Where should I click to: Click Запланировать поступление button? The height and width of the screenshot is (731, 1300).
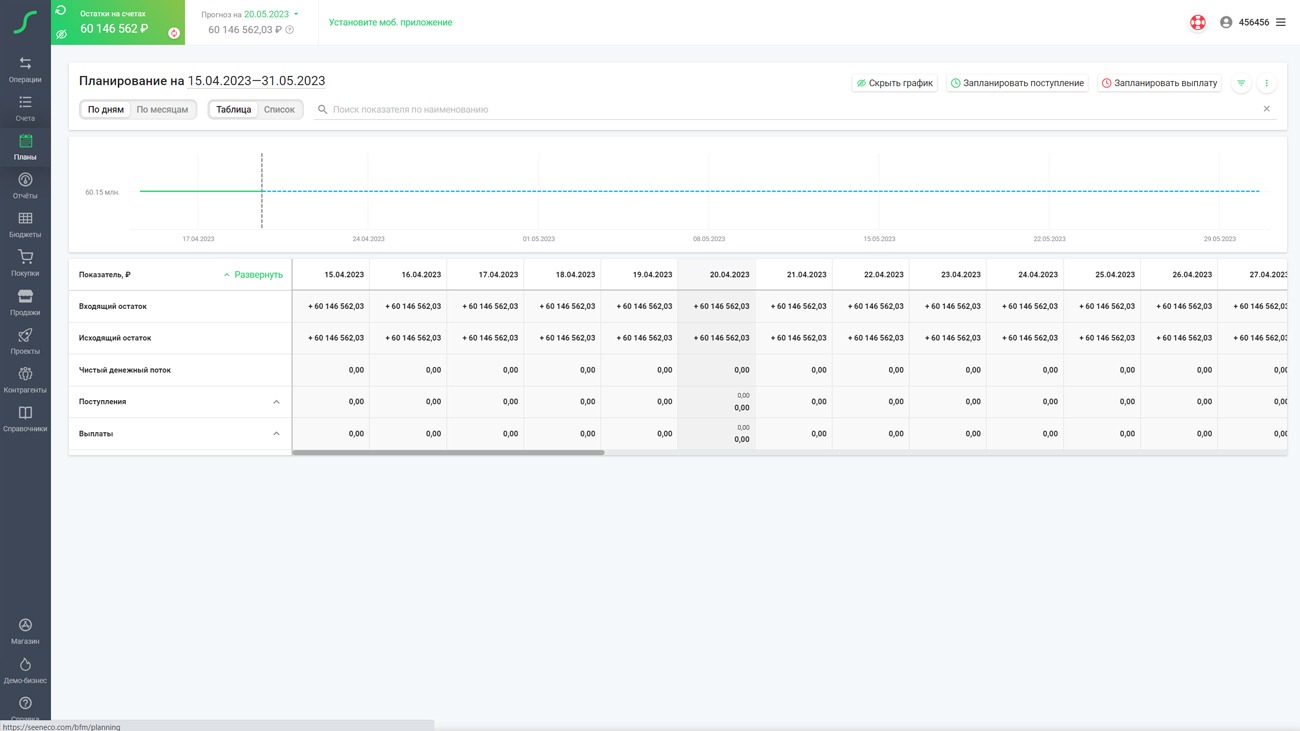(1017, 83)
